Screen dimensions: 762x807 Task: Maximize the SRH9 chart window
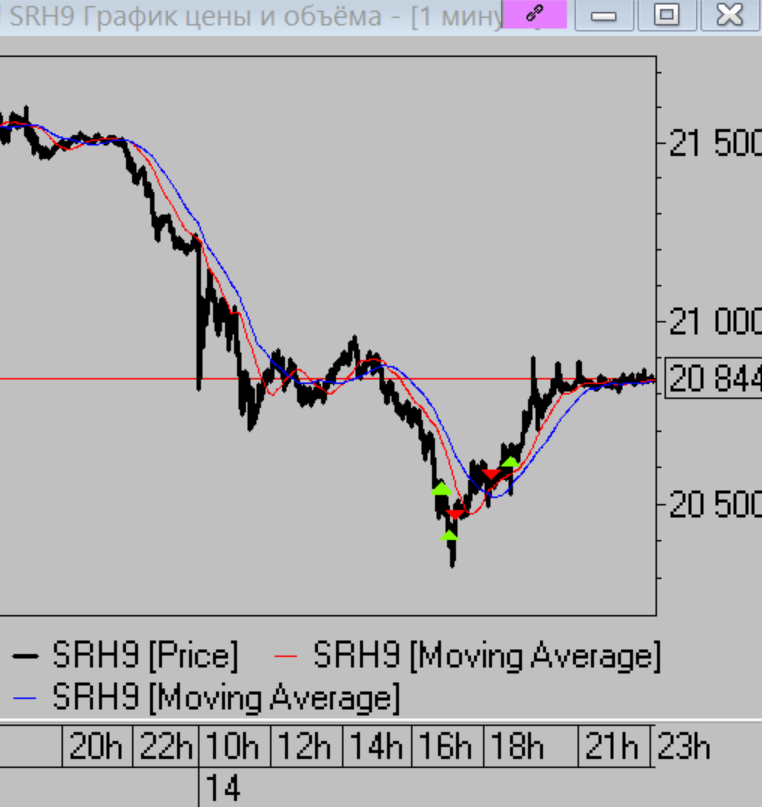coord(666,15)
